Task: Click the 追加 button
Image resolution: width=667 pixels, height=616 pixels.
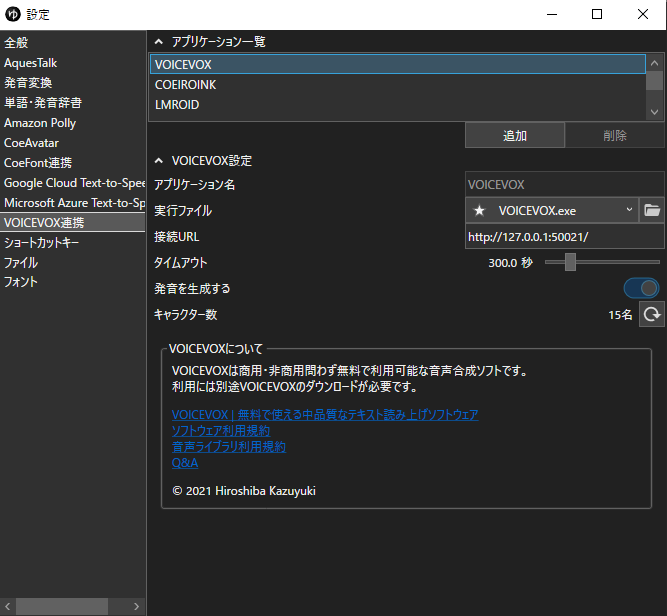Action: tap(515, 136)
